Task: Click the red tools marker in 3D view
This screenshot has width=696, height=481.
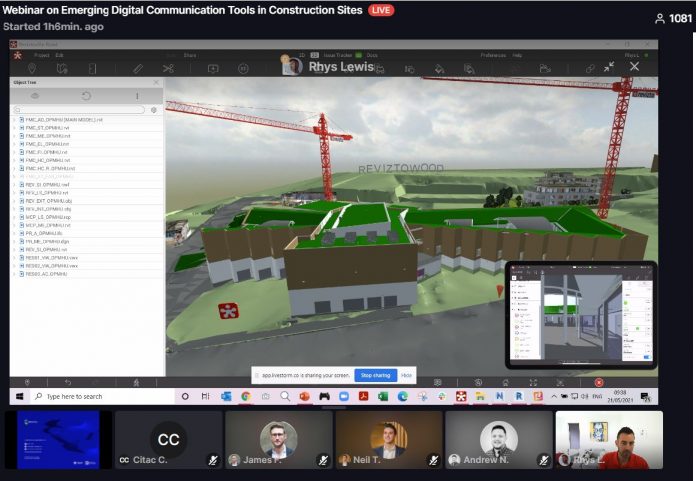Action: coord(227,311)
